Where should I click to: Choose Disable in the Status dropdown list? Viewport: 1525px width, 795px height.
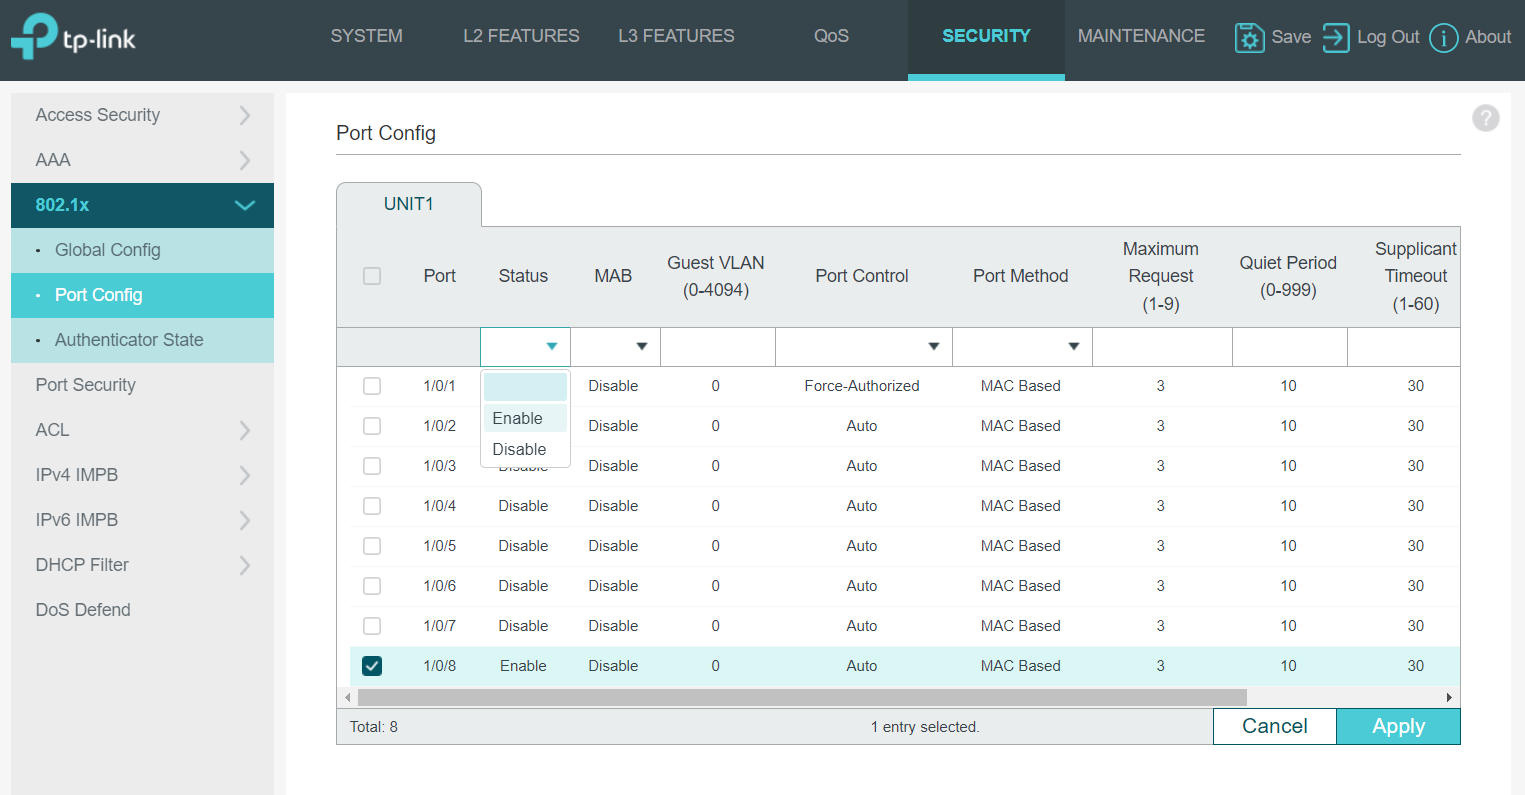click(x=525, y=449)
